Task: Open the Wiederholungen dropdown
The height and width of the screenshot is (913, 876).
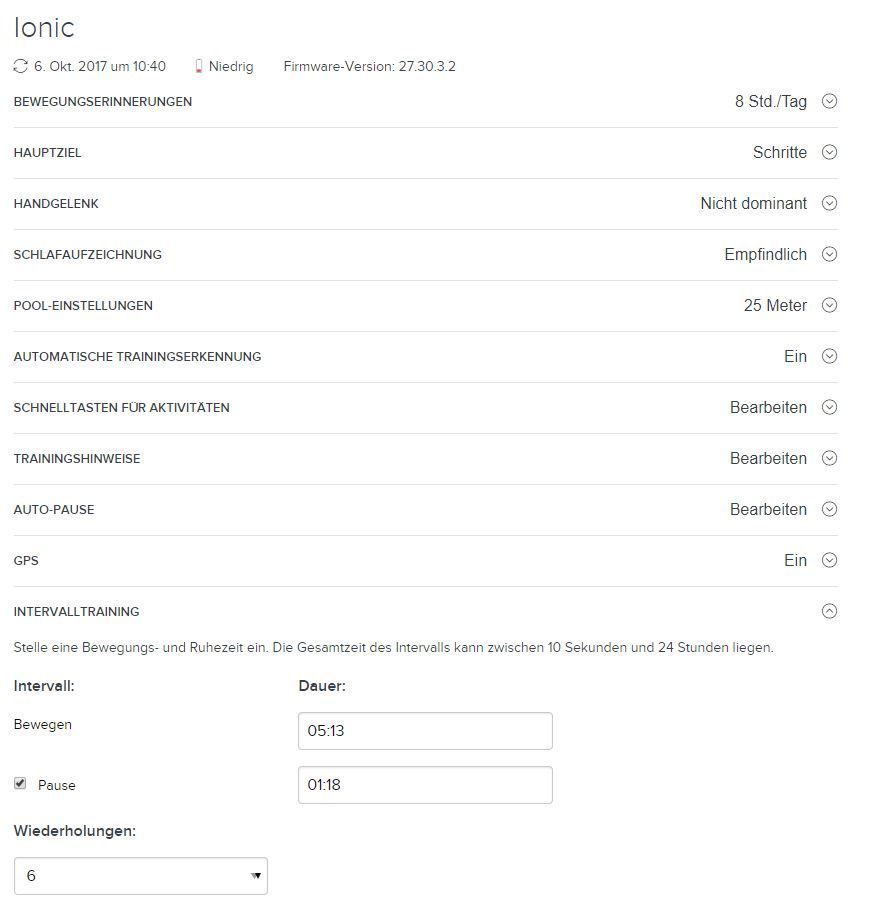Action: (141, 876)
